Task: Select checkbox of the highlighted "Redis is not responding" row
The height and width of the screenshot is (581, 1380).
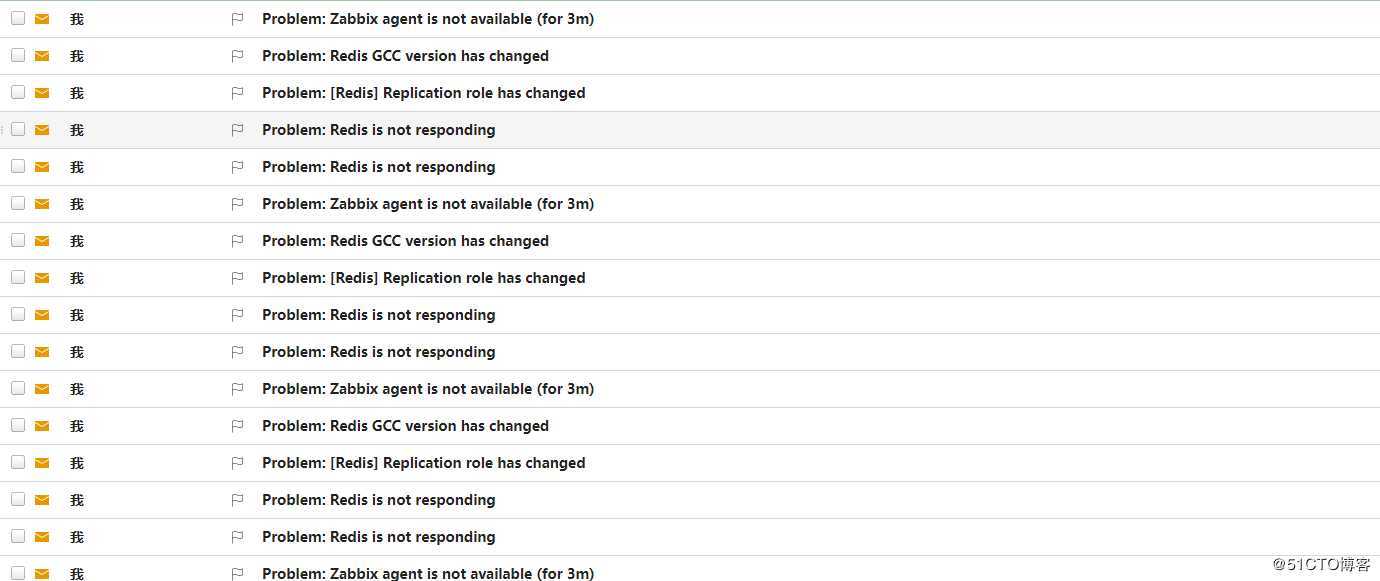Action: pyautogui.click(x=18, y=129)
